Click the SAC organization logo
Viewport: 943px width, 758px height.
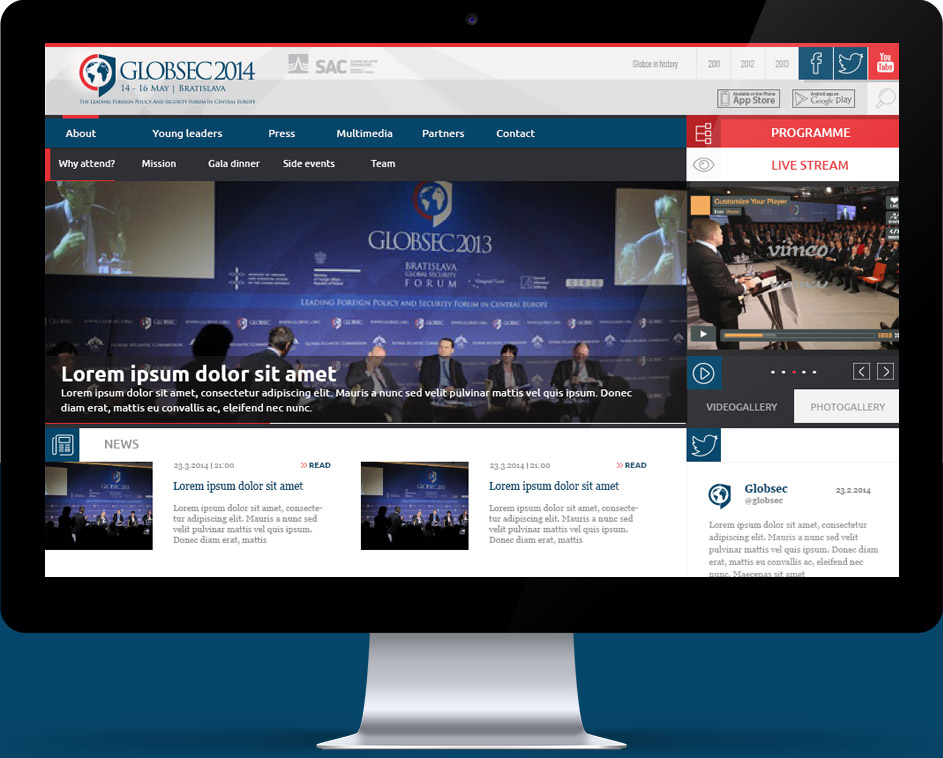[332, 64]
